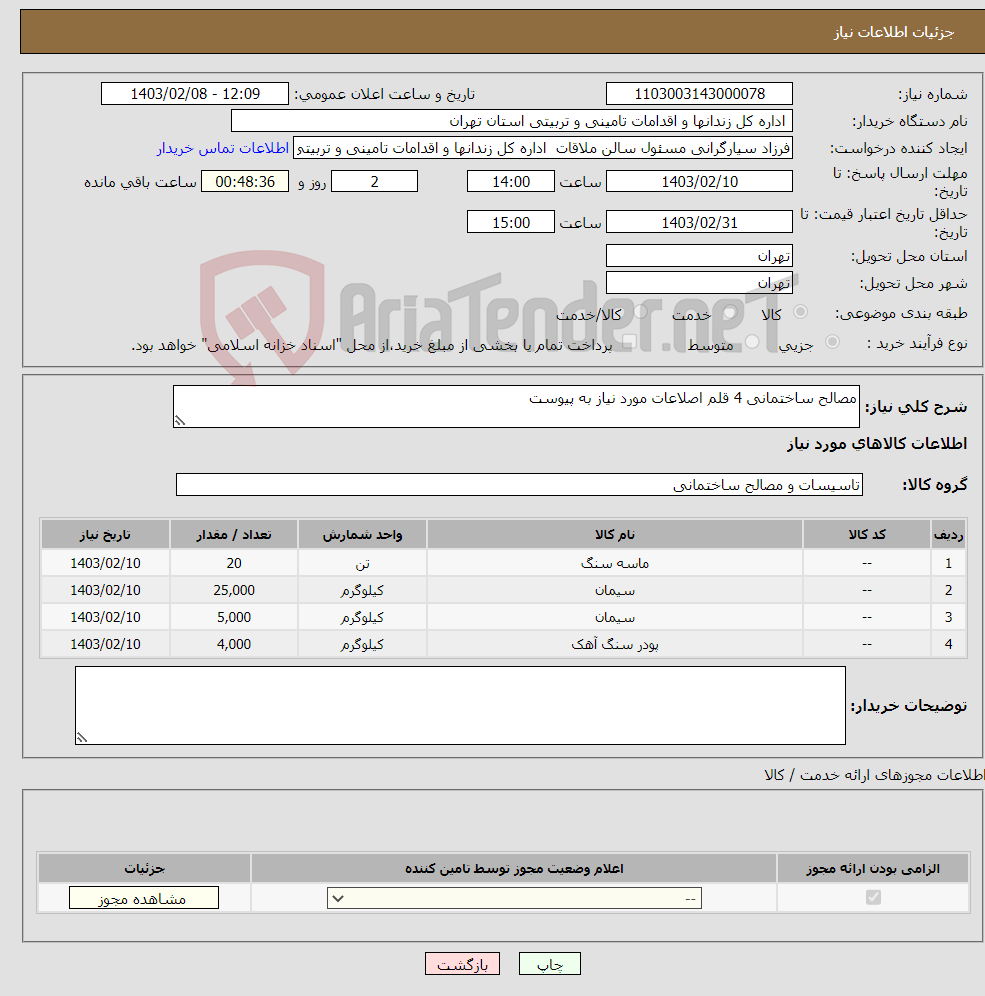Click the need number field 1103003143000078
The width and height of the screenshot is (985, 996).
click(x=699, y=94)
